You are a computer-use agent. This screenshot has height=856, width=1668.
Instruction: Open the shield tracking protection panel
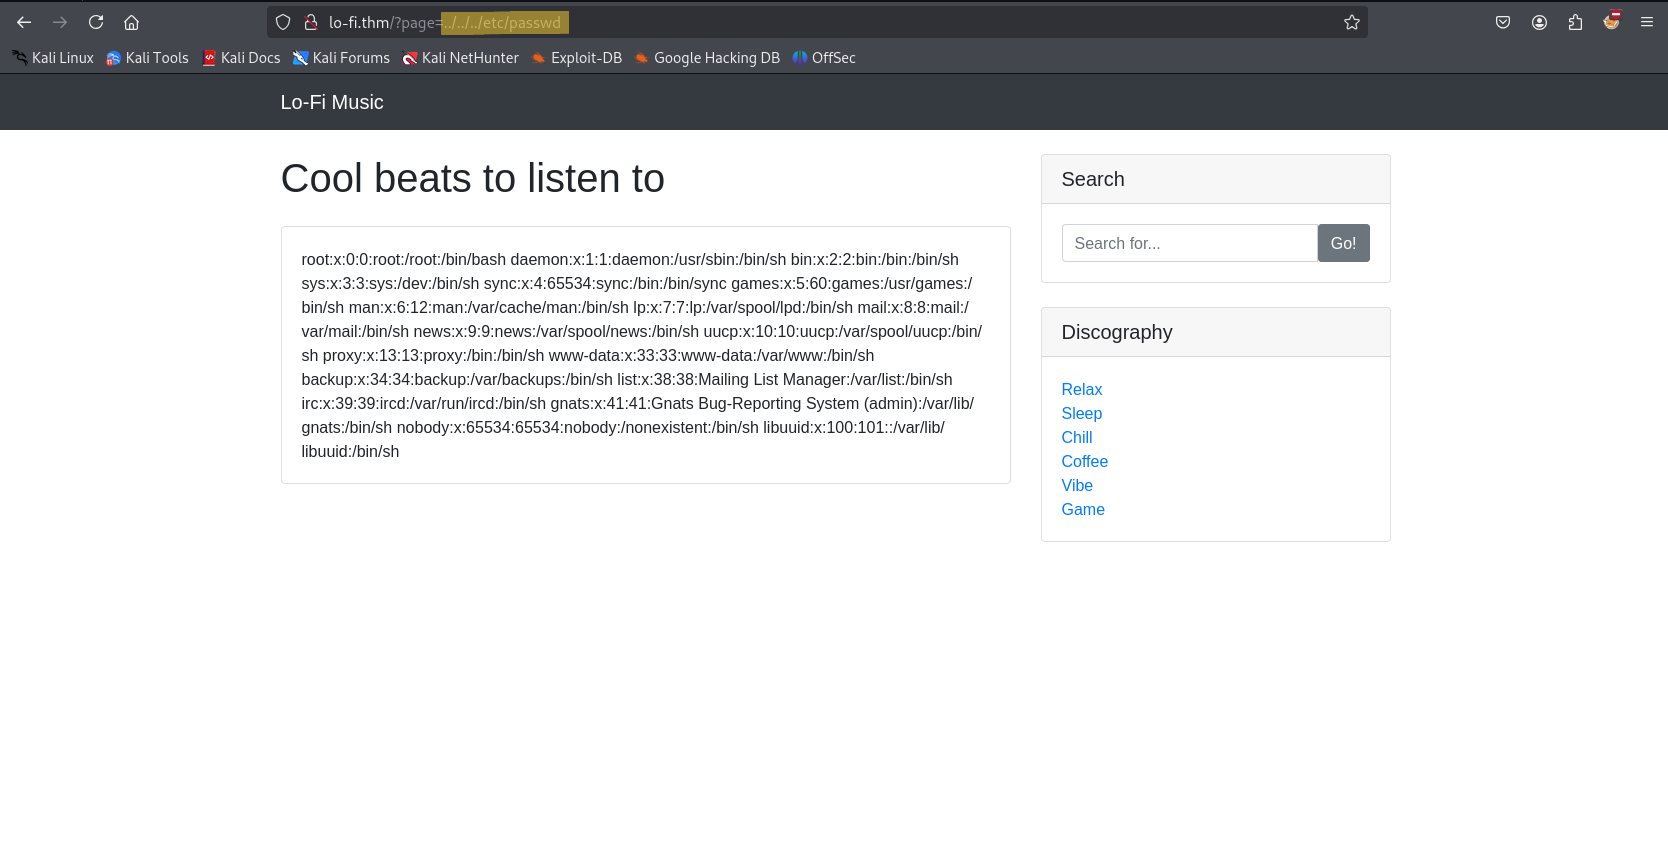tap(283, 22)
